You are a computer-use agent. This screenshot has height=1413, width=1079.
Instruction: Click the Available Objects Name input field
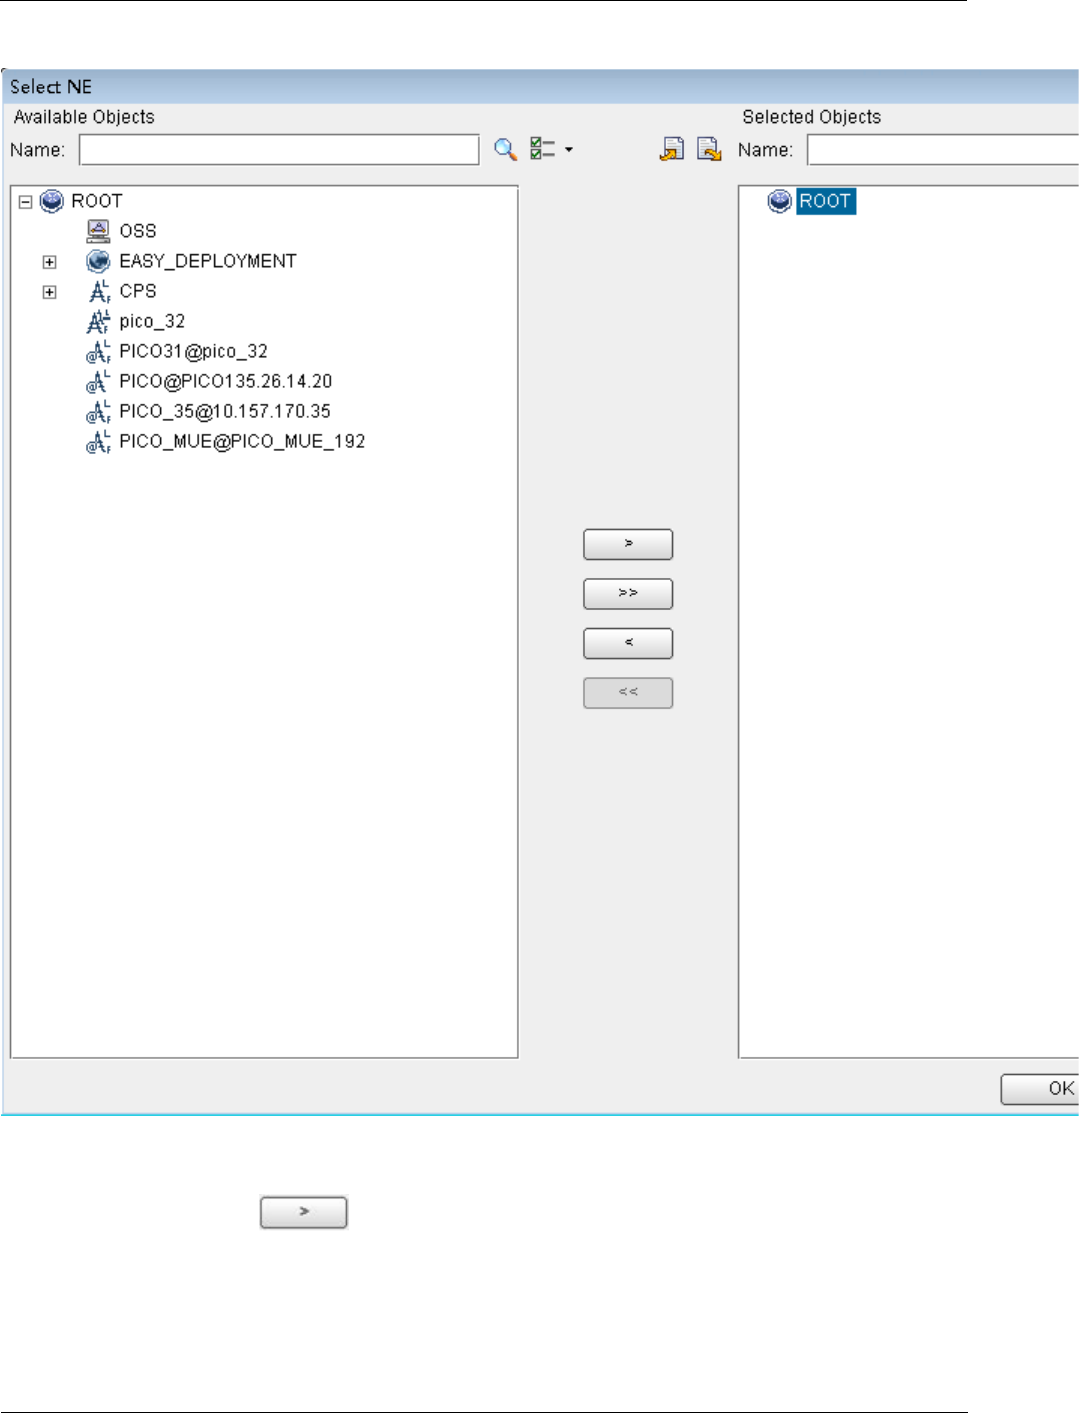[x=279, y=150]
